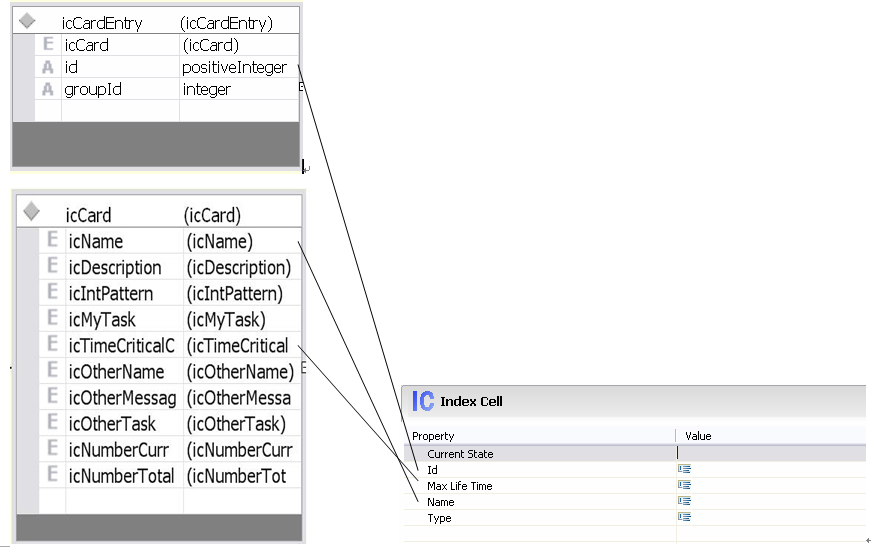
Task: Select the icMyTask element name
Action: point(102,319)
